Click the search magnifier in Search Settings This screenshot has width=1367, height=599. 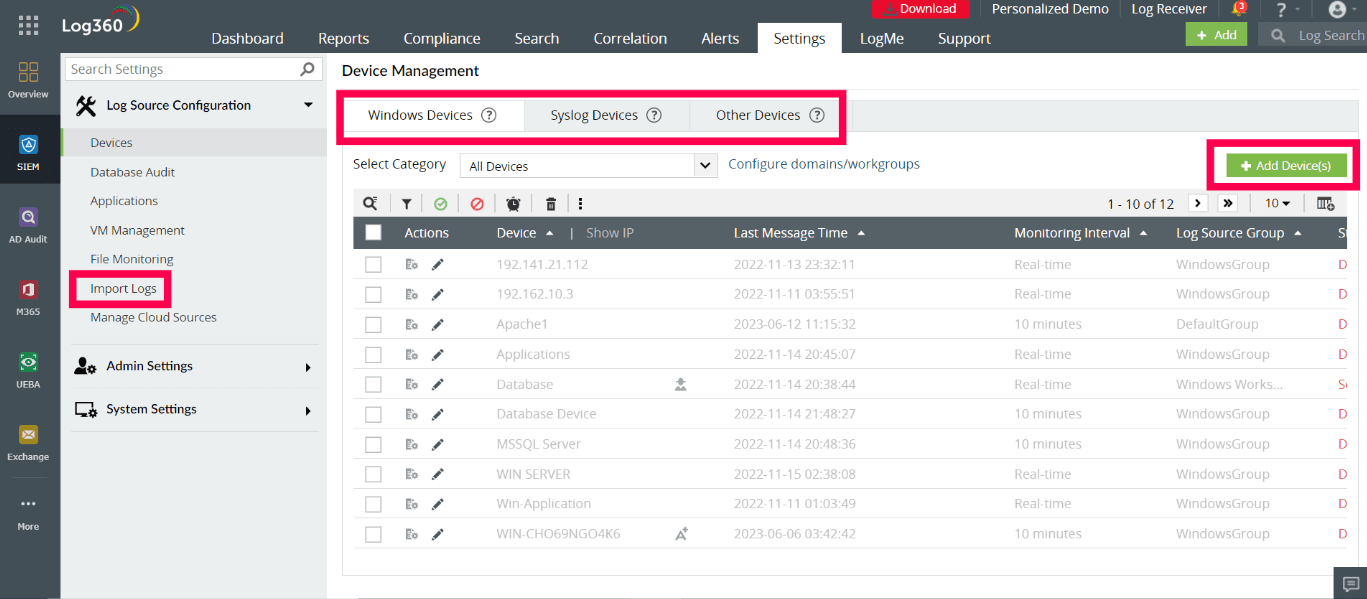(307, 69)
